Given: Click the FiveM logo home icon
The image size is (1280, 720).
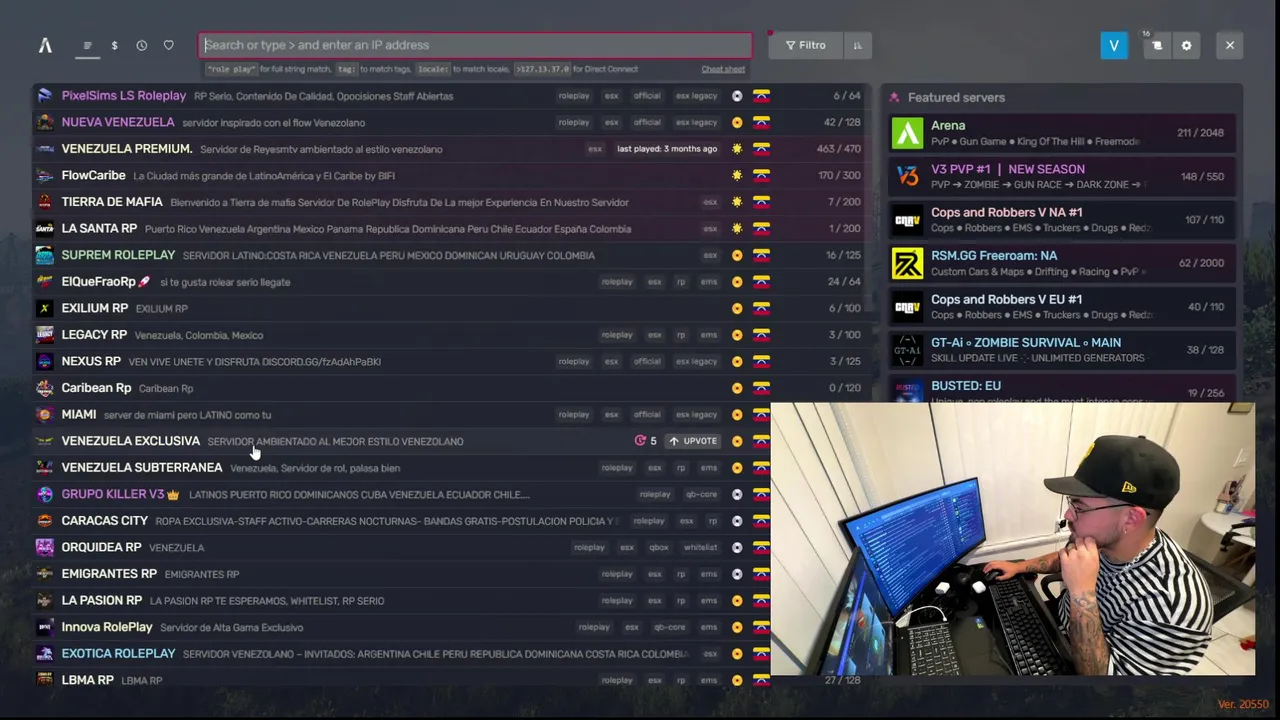Looking at the screenshot, I should (x=45, y=45).
